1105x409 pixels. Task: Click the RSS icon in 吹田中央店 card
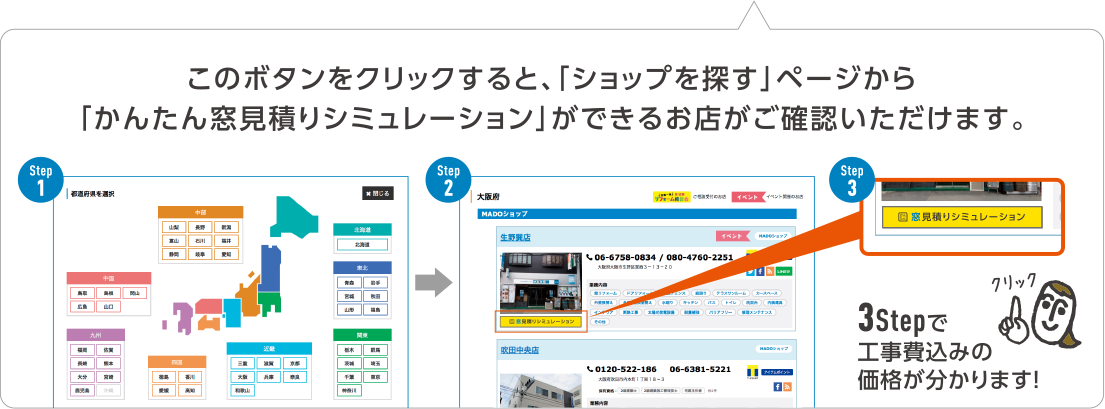tap(787, 386)
